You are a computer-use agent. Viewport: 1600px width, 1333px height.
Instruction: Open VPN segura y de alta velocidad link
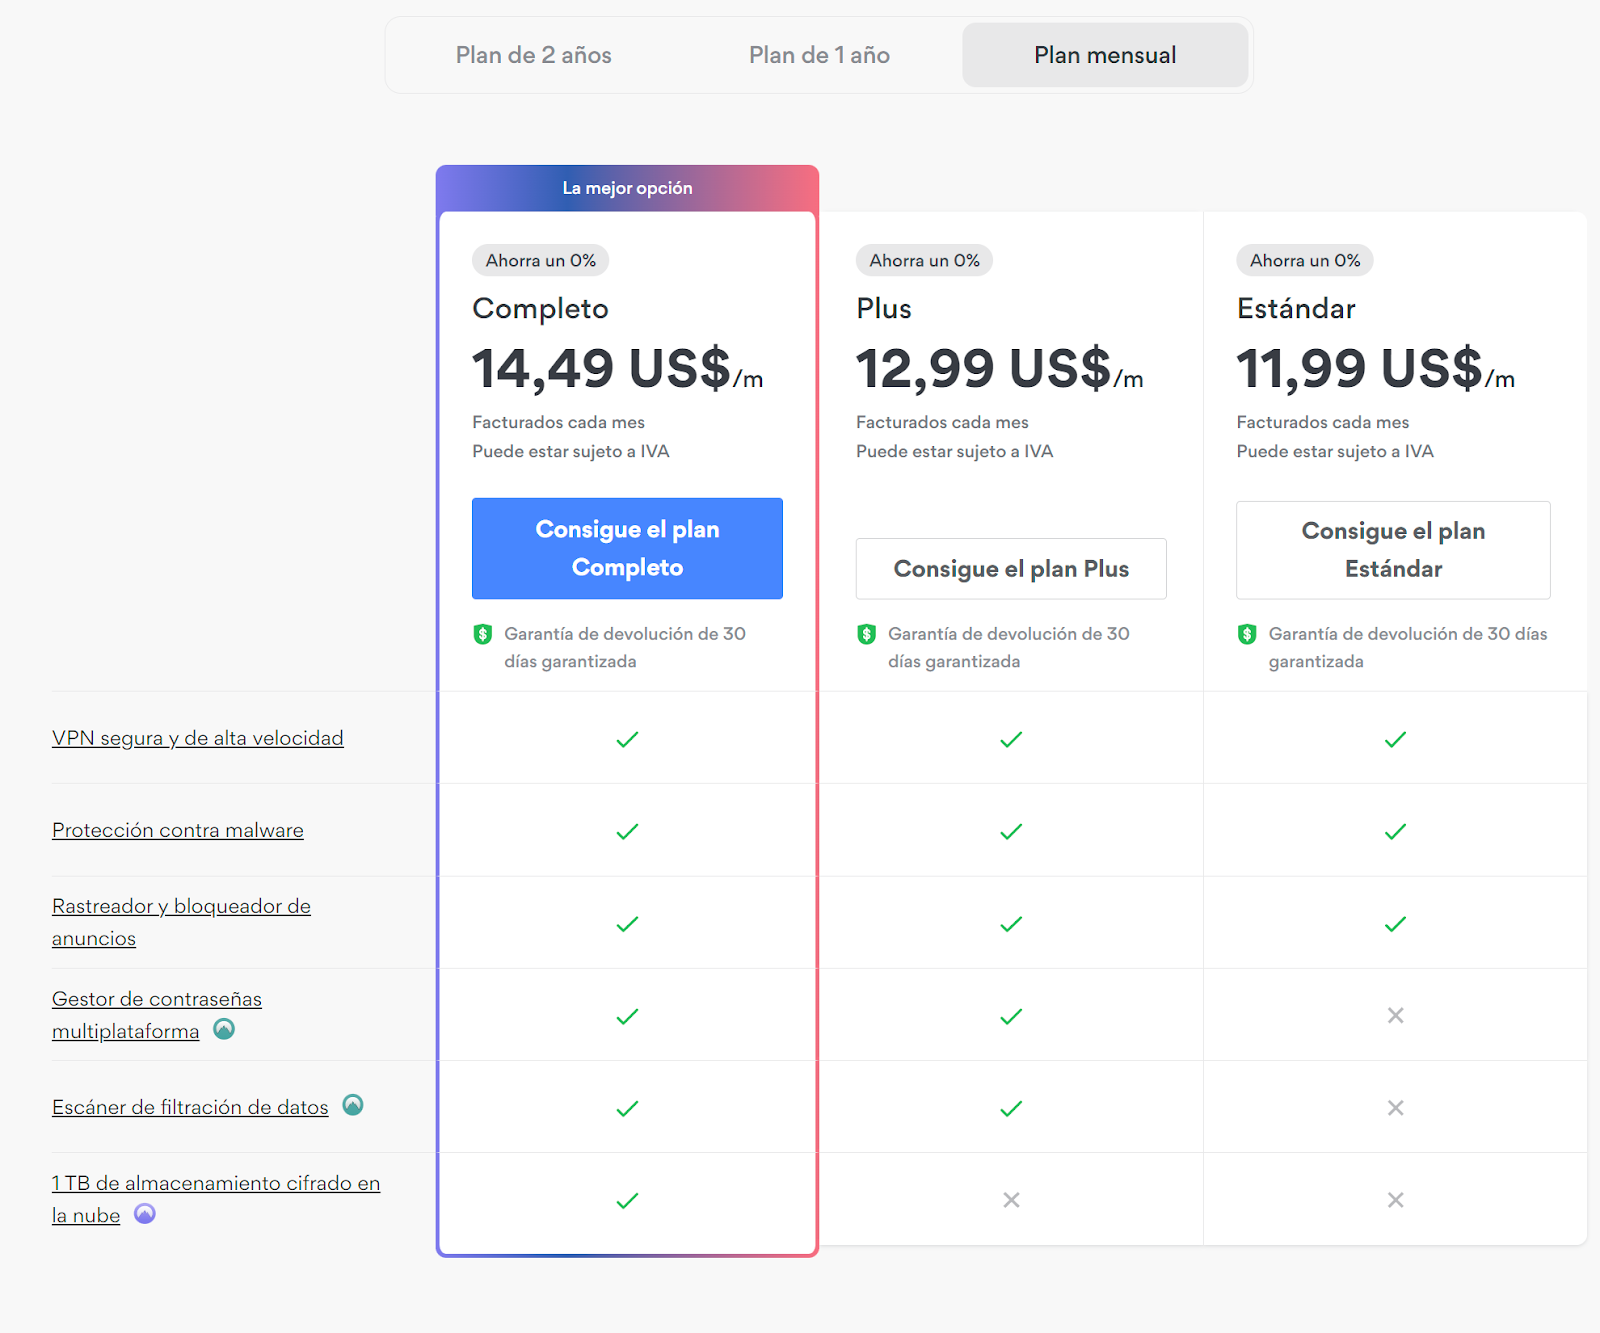click(198, 738)
